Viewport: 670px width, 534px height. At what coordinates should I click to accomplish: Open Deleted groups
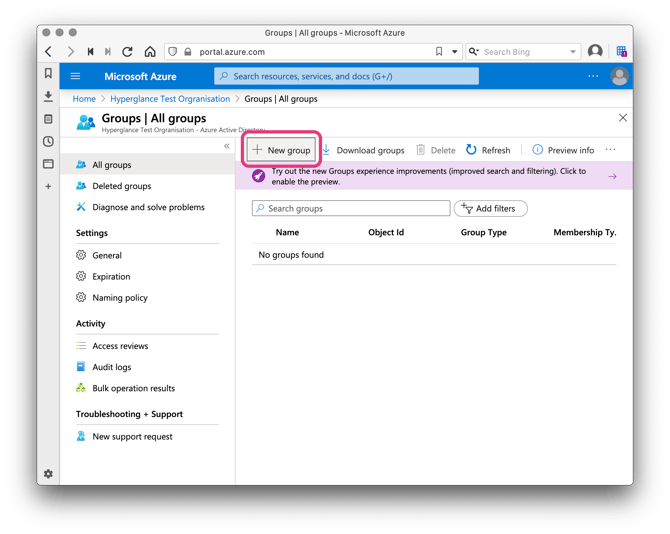point(121,186)
